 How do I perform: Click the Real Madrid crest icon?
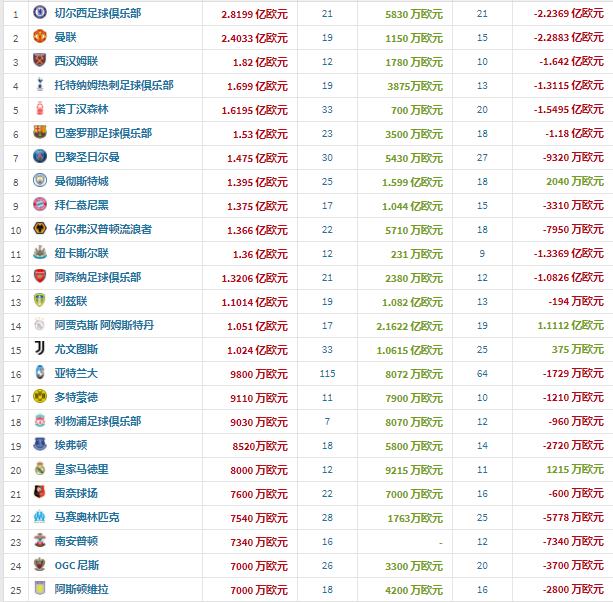[x=40, y=469]
